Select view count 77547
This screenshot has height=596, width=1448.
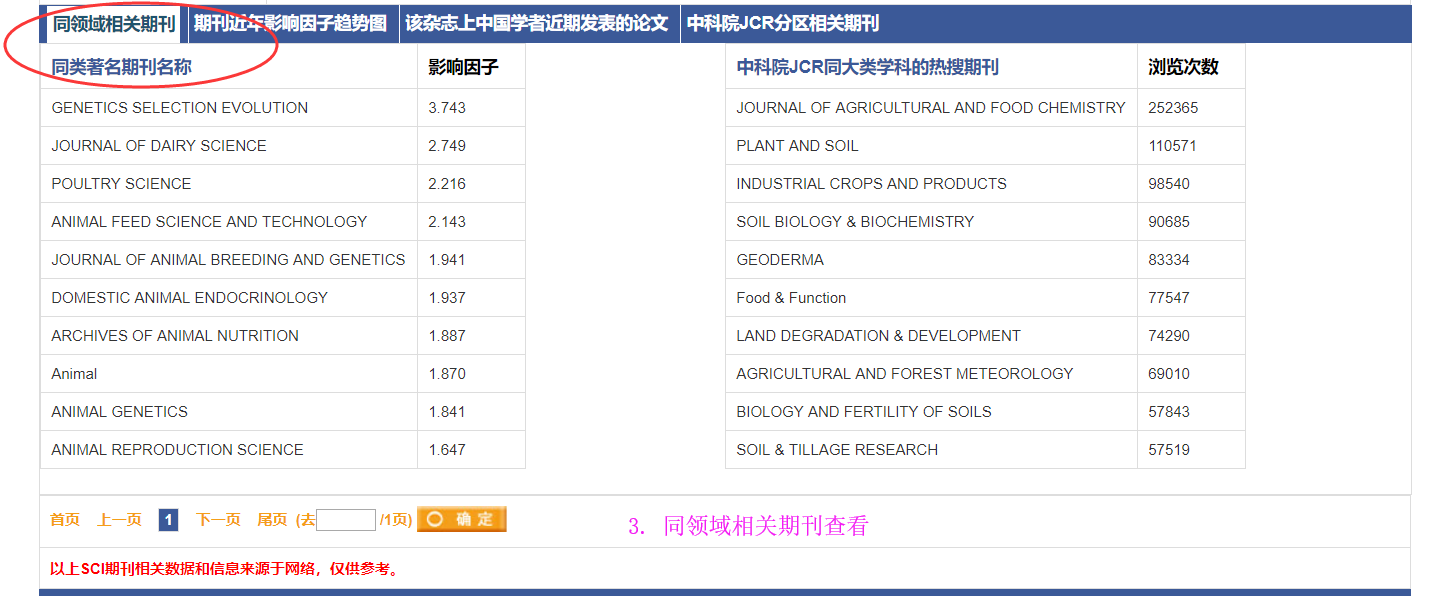coord(1169,298)
